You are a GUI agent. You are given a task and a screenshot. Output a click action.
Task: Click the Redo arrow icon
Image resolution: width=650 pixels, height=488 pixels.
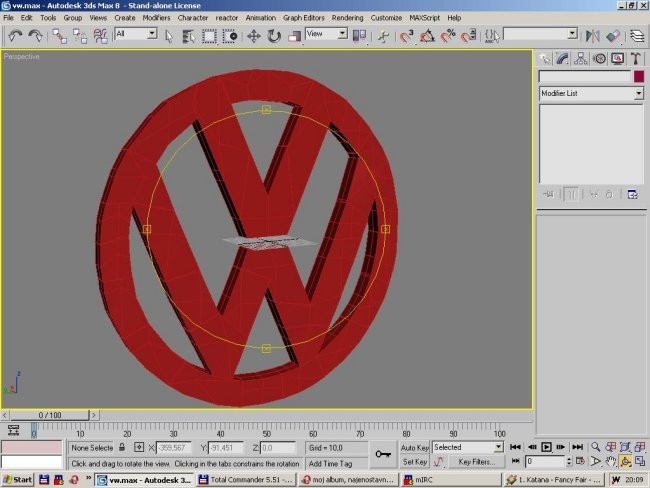click(36, 36)
